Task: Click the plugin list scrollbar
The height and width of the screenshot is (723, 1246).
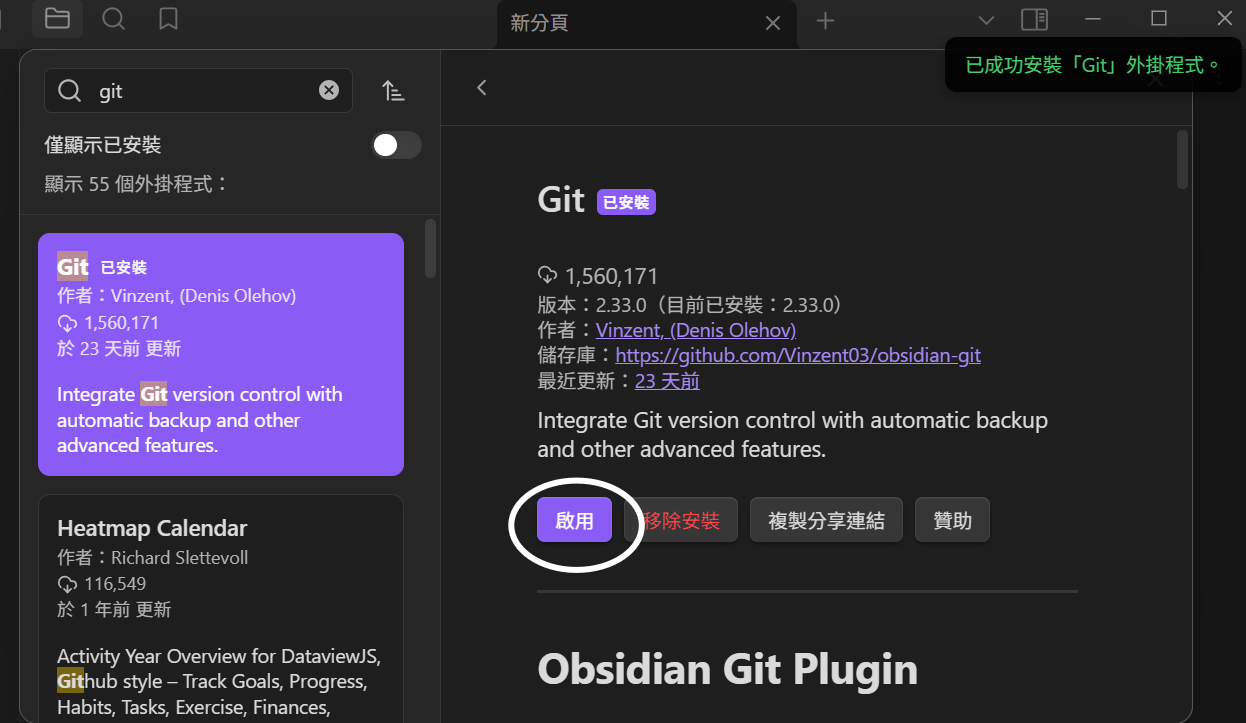Action: pos(431,248)
